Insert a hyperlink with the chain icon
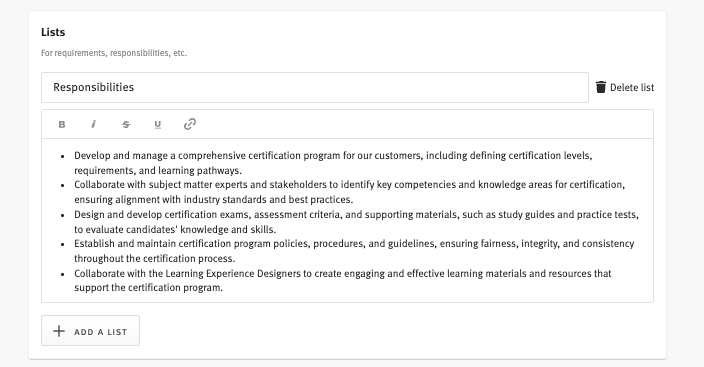Image resolution: width=704 pixels, height=367 pixels. (190, 124)
